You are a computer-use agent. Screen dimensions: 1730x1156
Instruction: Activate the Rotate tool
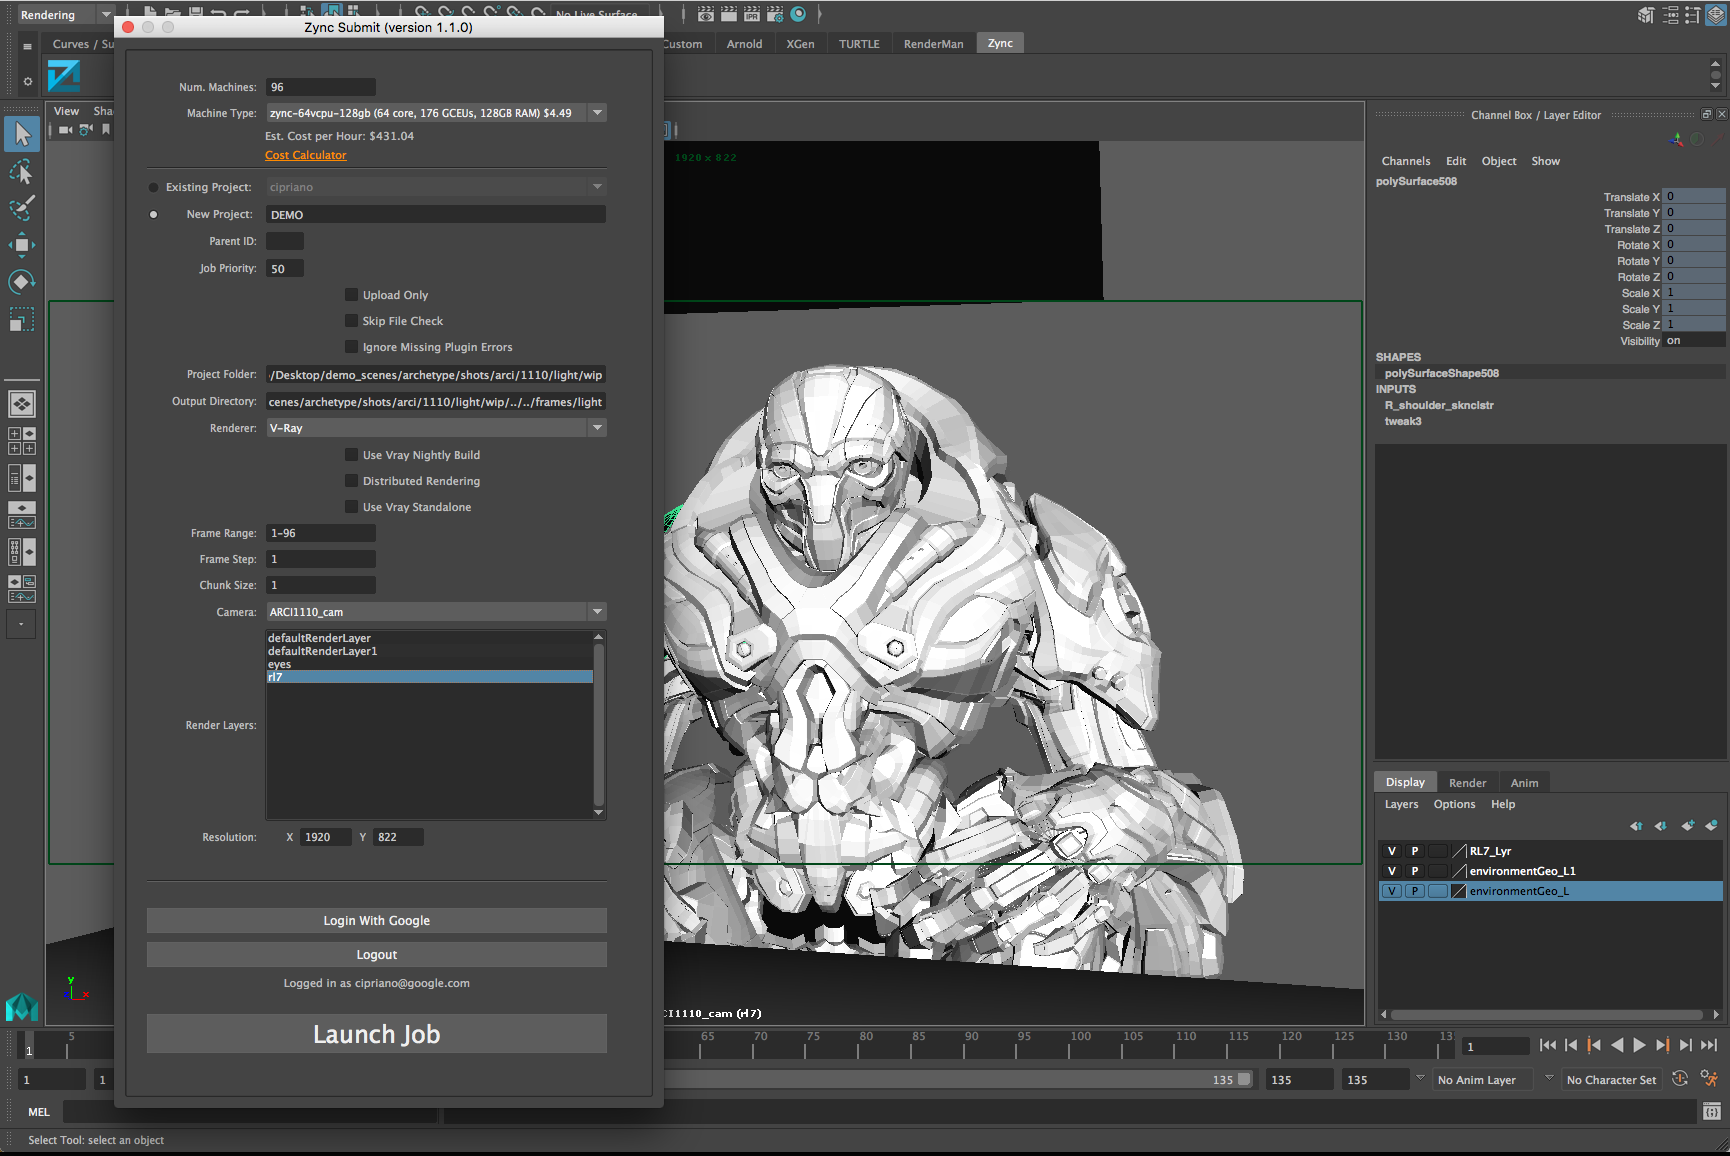[22, 282]
